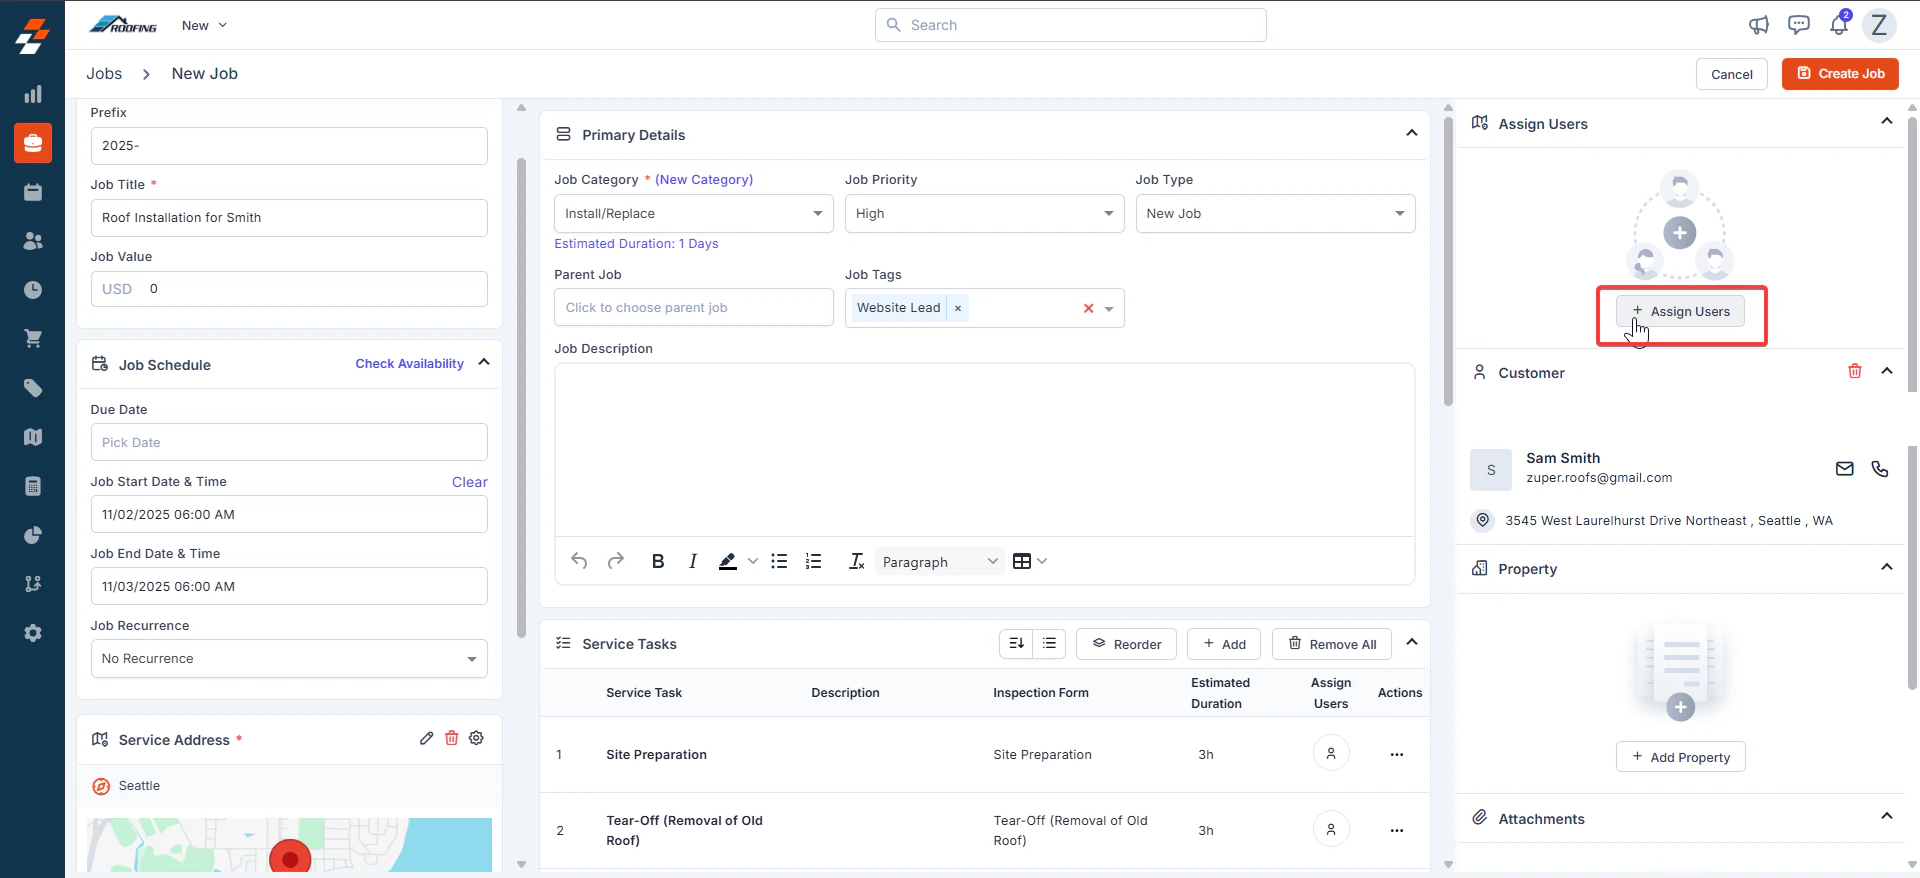Switch service tasks to sorted view

coord(1016,644)
